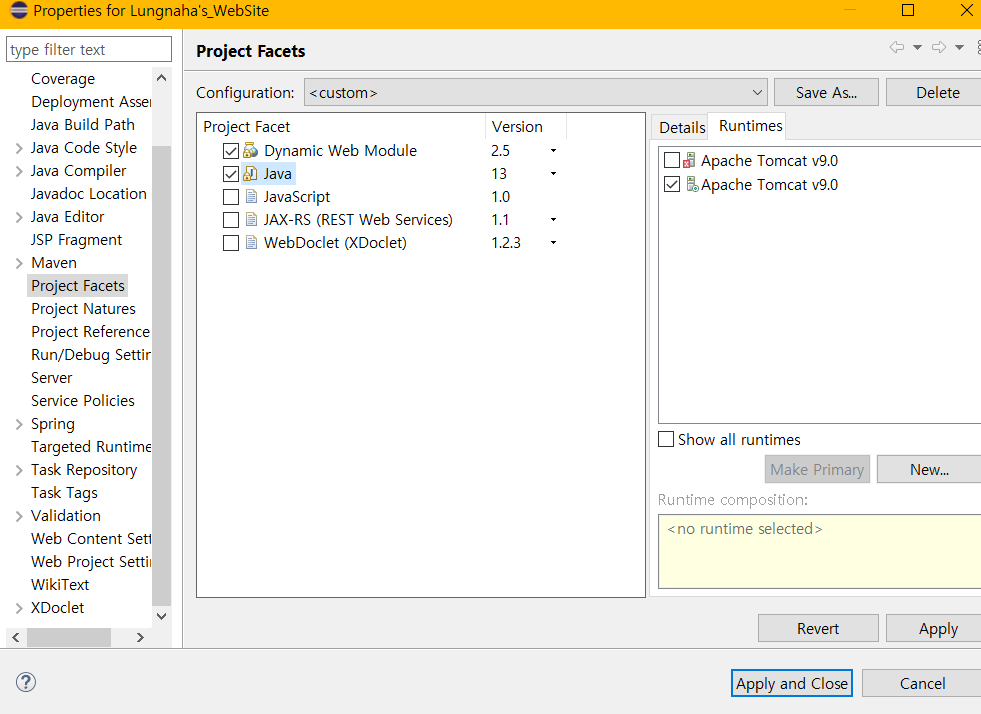981x714 pixels.
Task: Click the help question mark icon
Action: pos(26,682)
